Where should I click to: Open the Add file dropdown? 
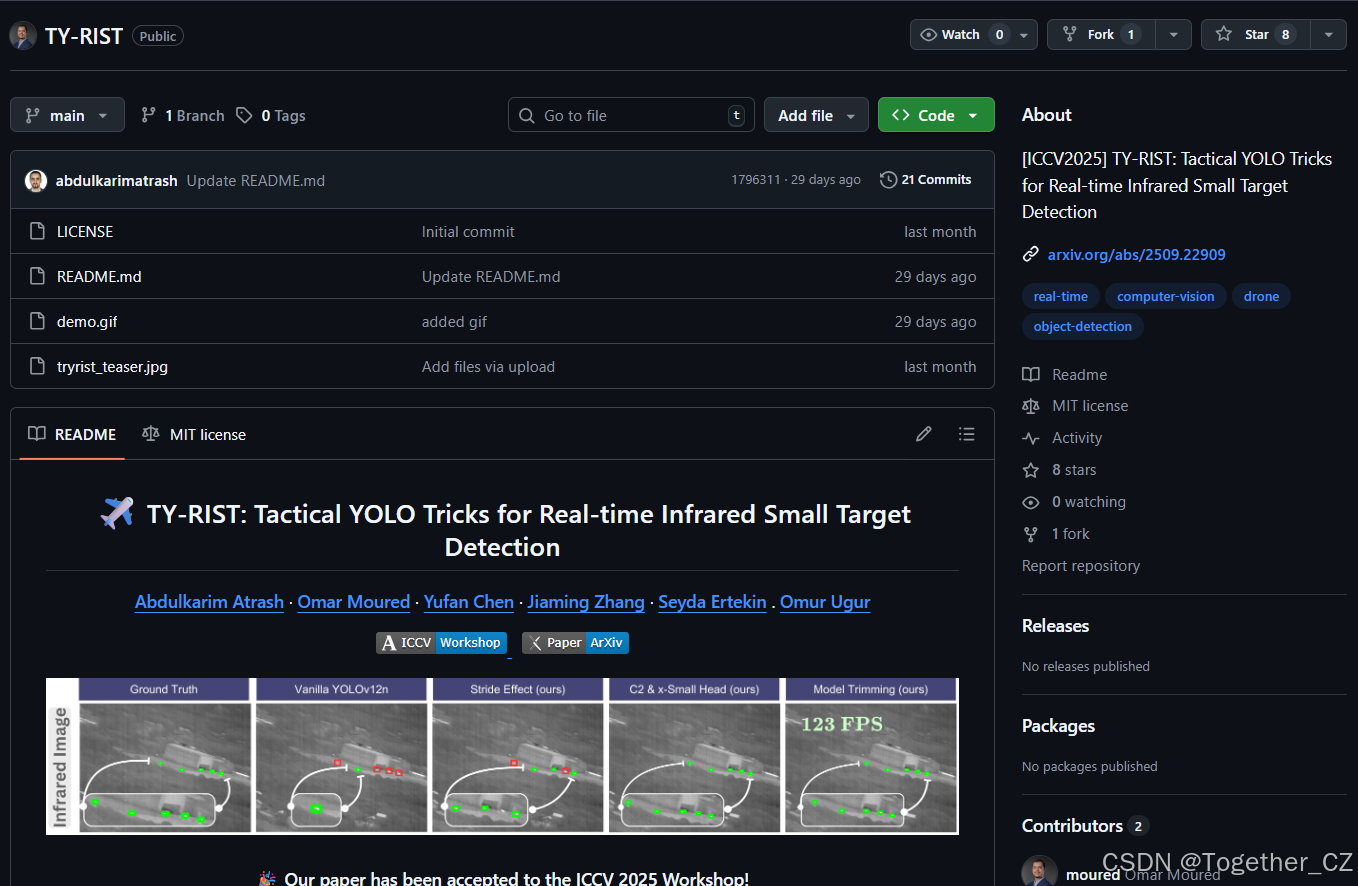pos(816,114)
